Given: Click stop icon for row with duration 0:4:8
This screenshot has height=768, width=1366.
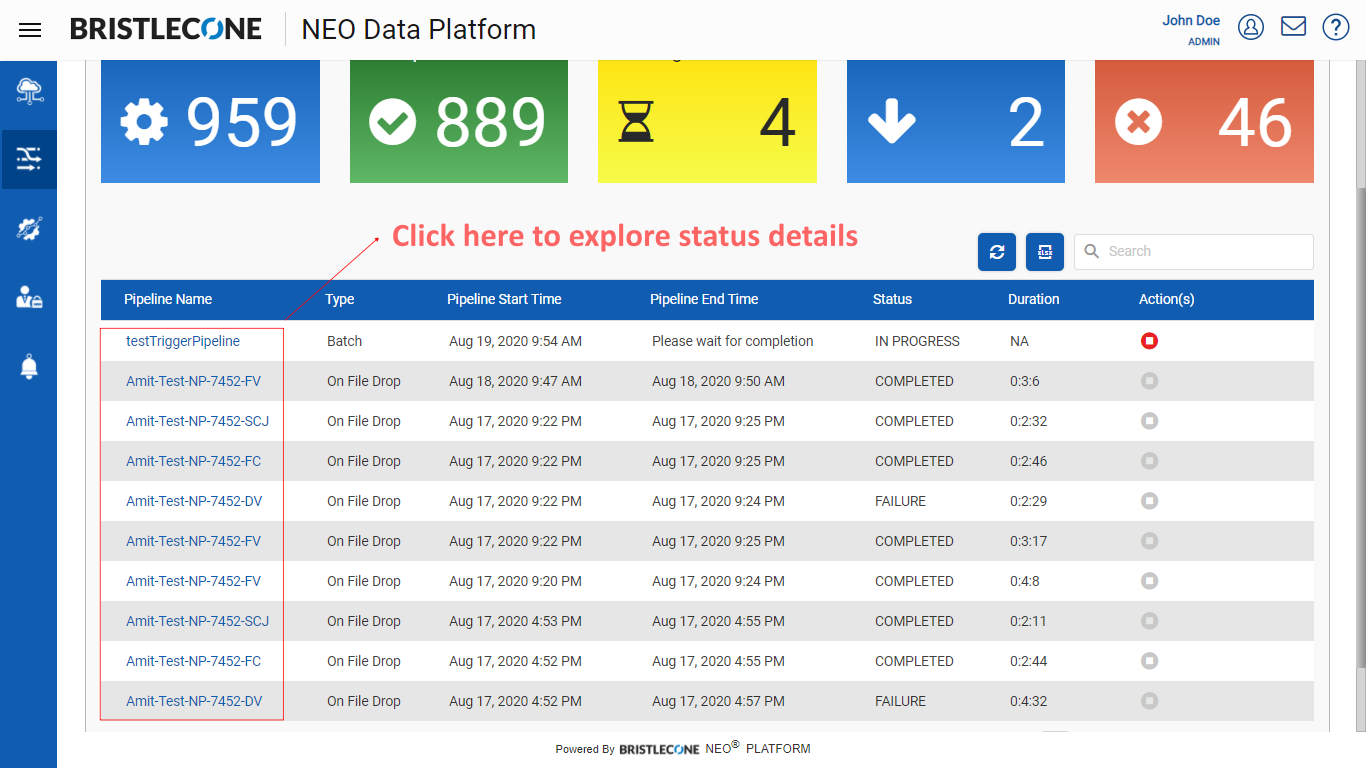Looking at the screenshot, I should pyautogui.click(x=1149, y=581).
